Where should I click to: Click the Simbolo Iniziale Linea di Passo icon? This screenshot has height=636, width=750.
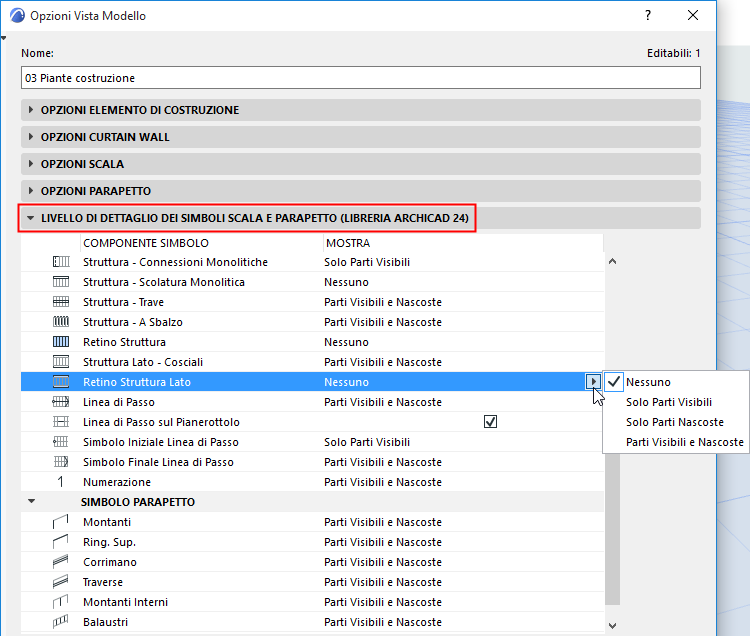61,442
